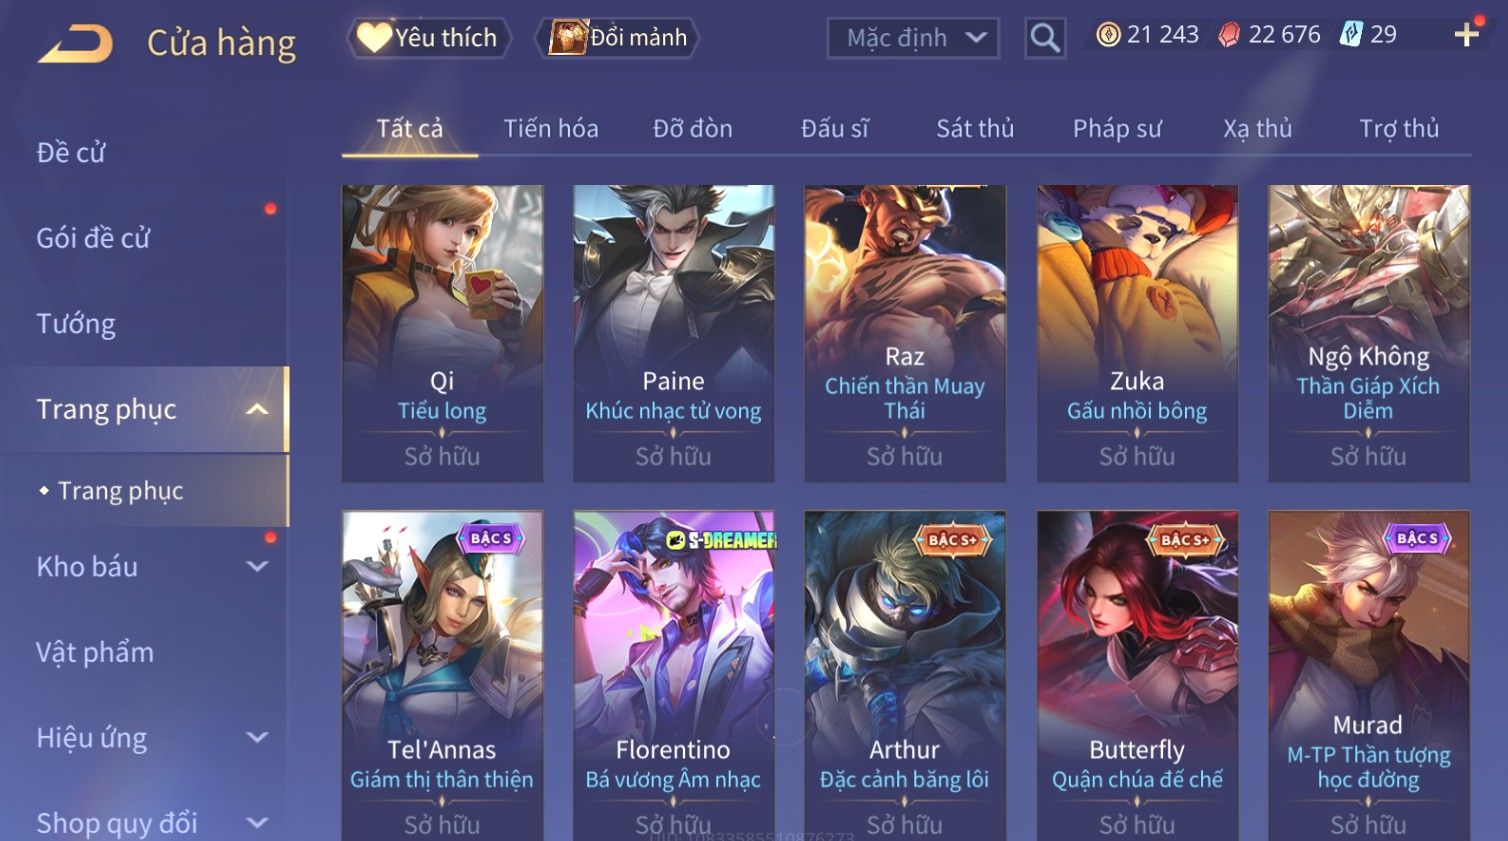Switch to the Pháp sư tab
1508x841 pixels.
coord(1117,128)
